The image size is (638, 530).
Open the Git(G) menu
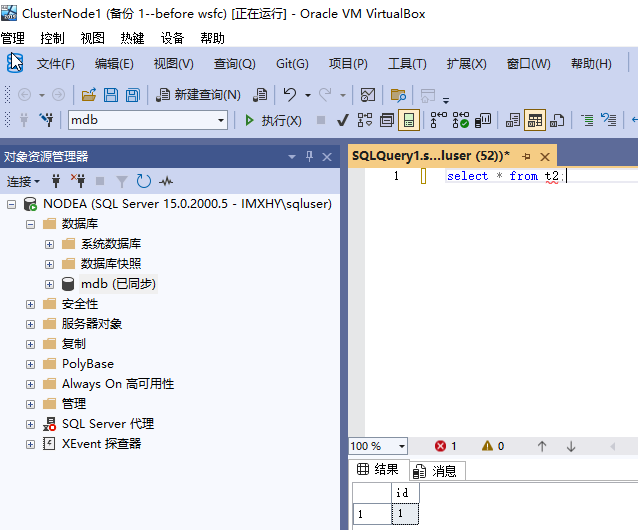(x=292, y=64)
